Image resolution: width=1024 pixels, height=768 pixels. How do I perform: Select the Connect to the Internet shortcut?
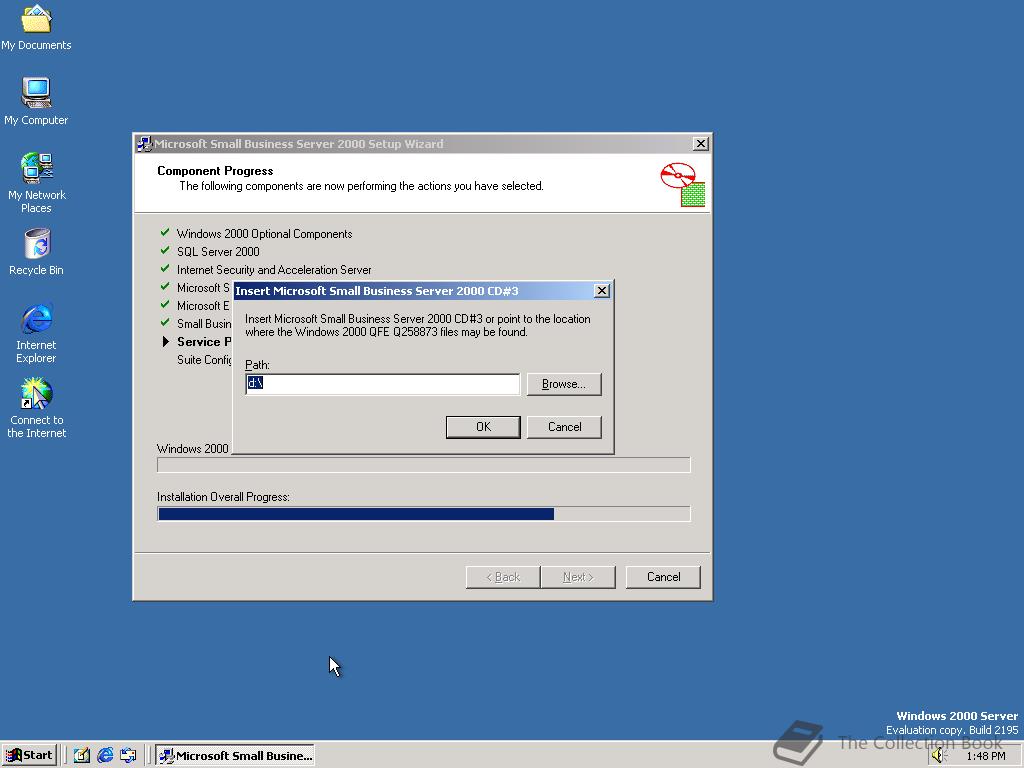click(36, 408)
